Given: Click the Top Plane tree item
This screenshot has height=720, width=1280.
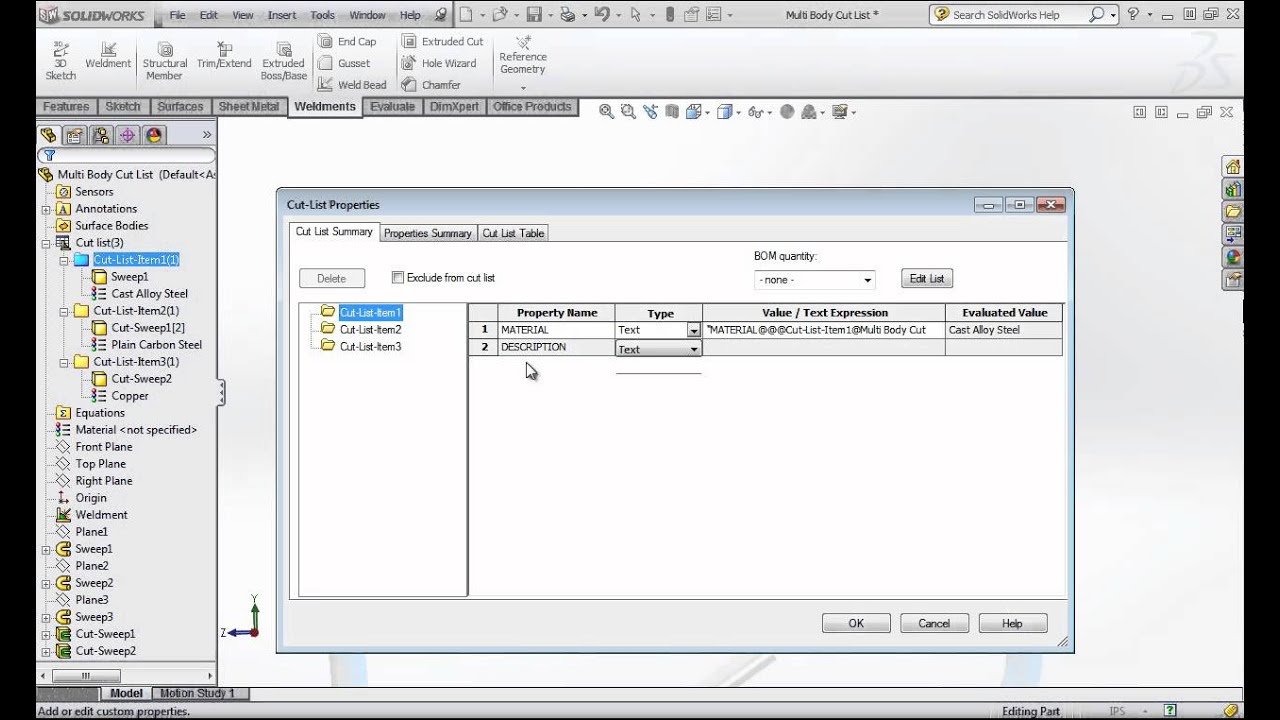Looking at the screenshot, I should point(100,464).
